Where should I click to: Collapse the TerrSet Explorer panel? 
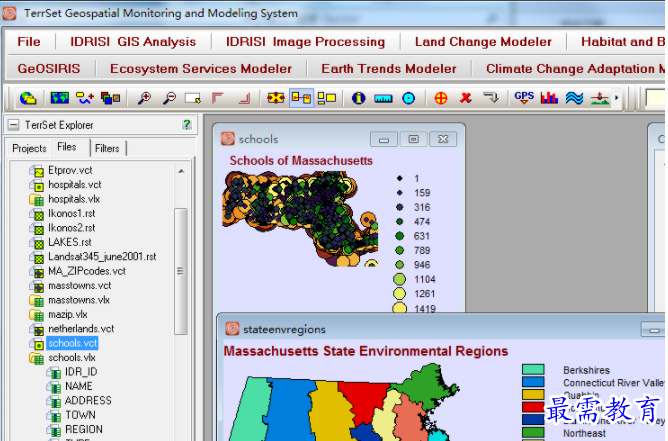click(x=12, y=125)
